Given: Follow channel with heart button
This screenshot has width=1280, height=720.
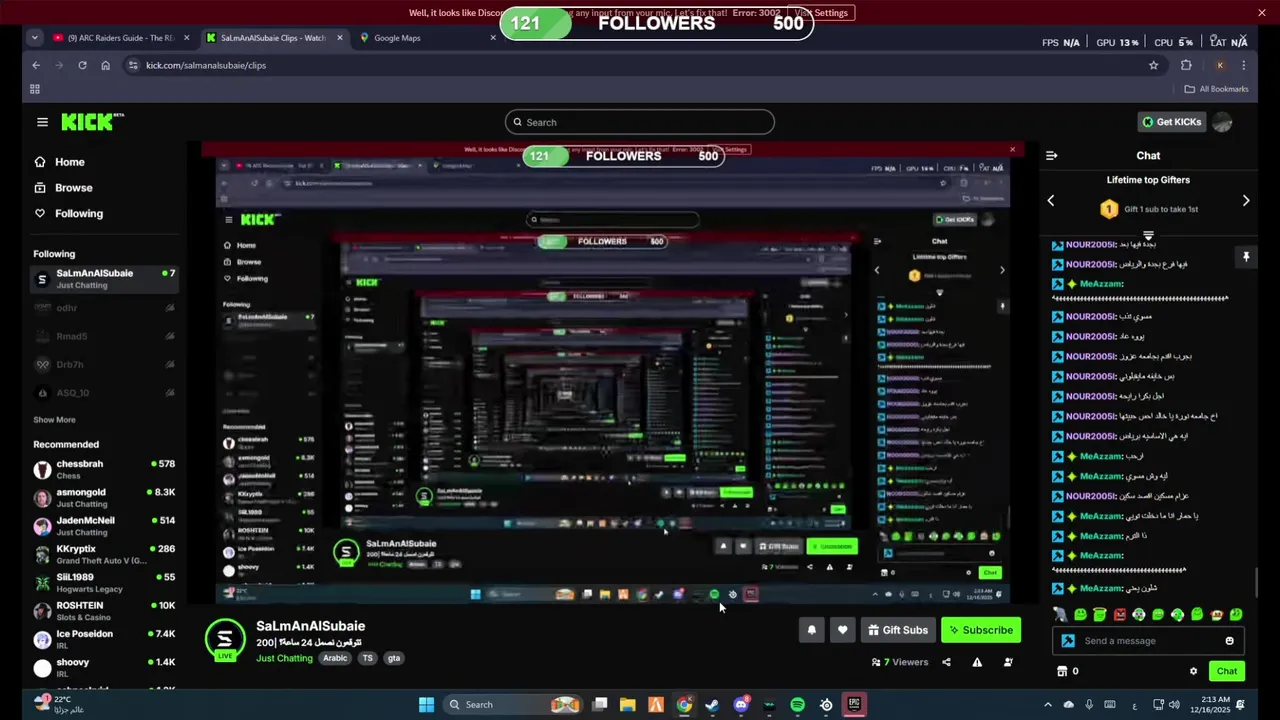Looking at the screenshot, I should tap(842, 630).
